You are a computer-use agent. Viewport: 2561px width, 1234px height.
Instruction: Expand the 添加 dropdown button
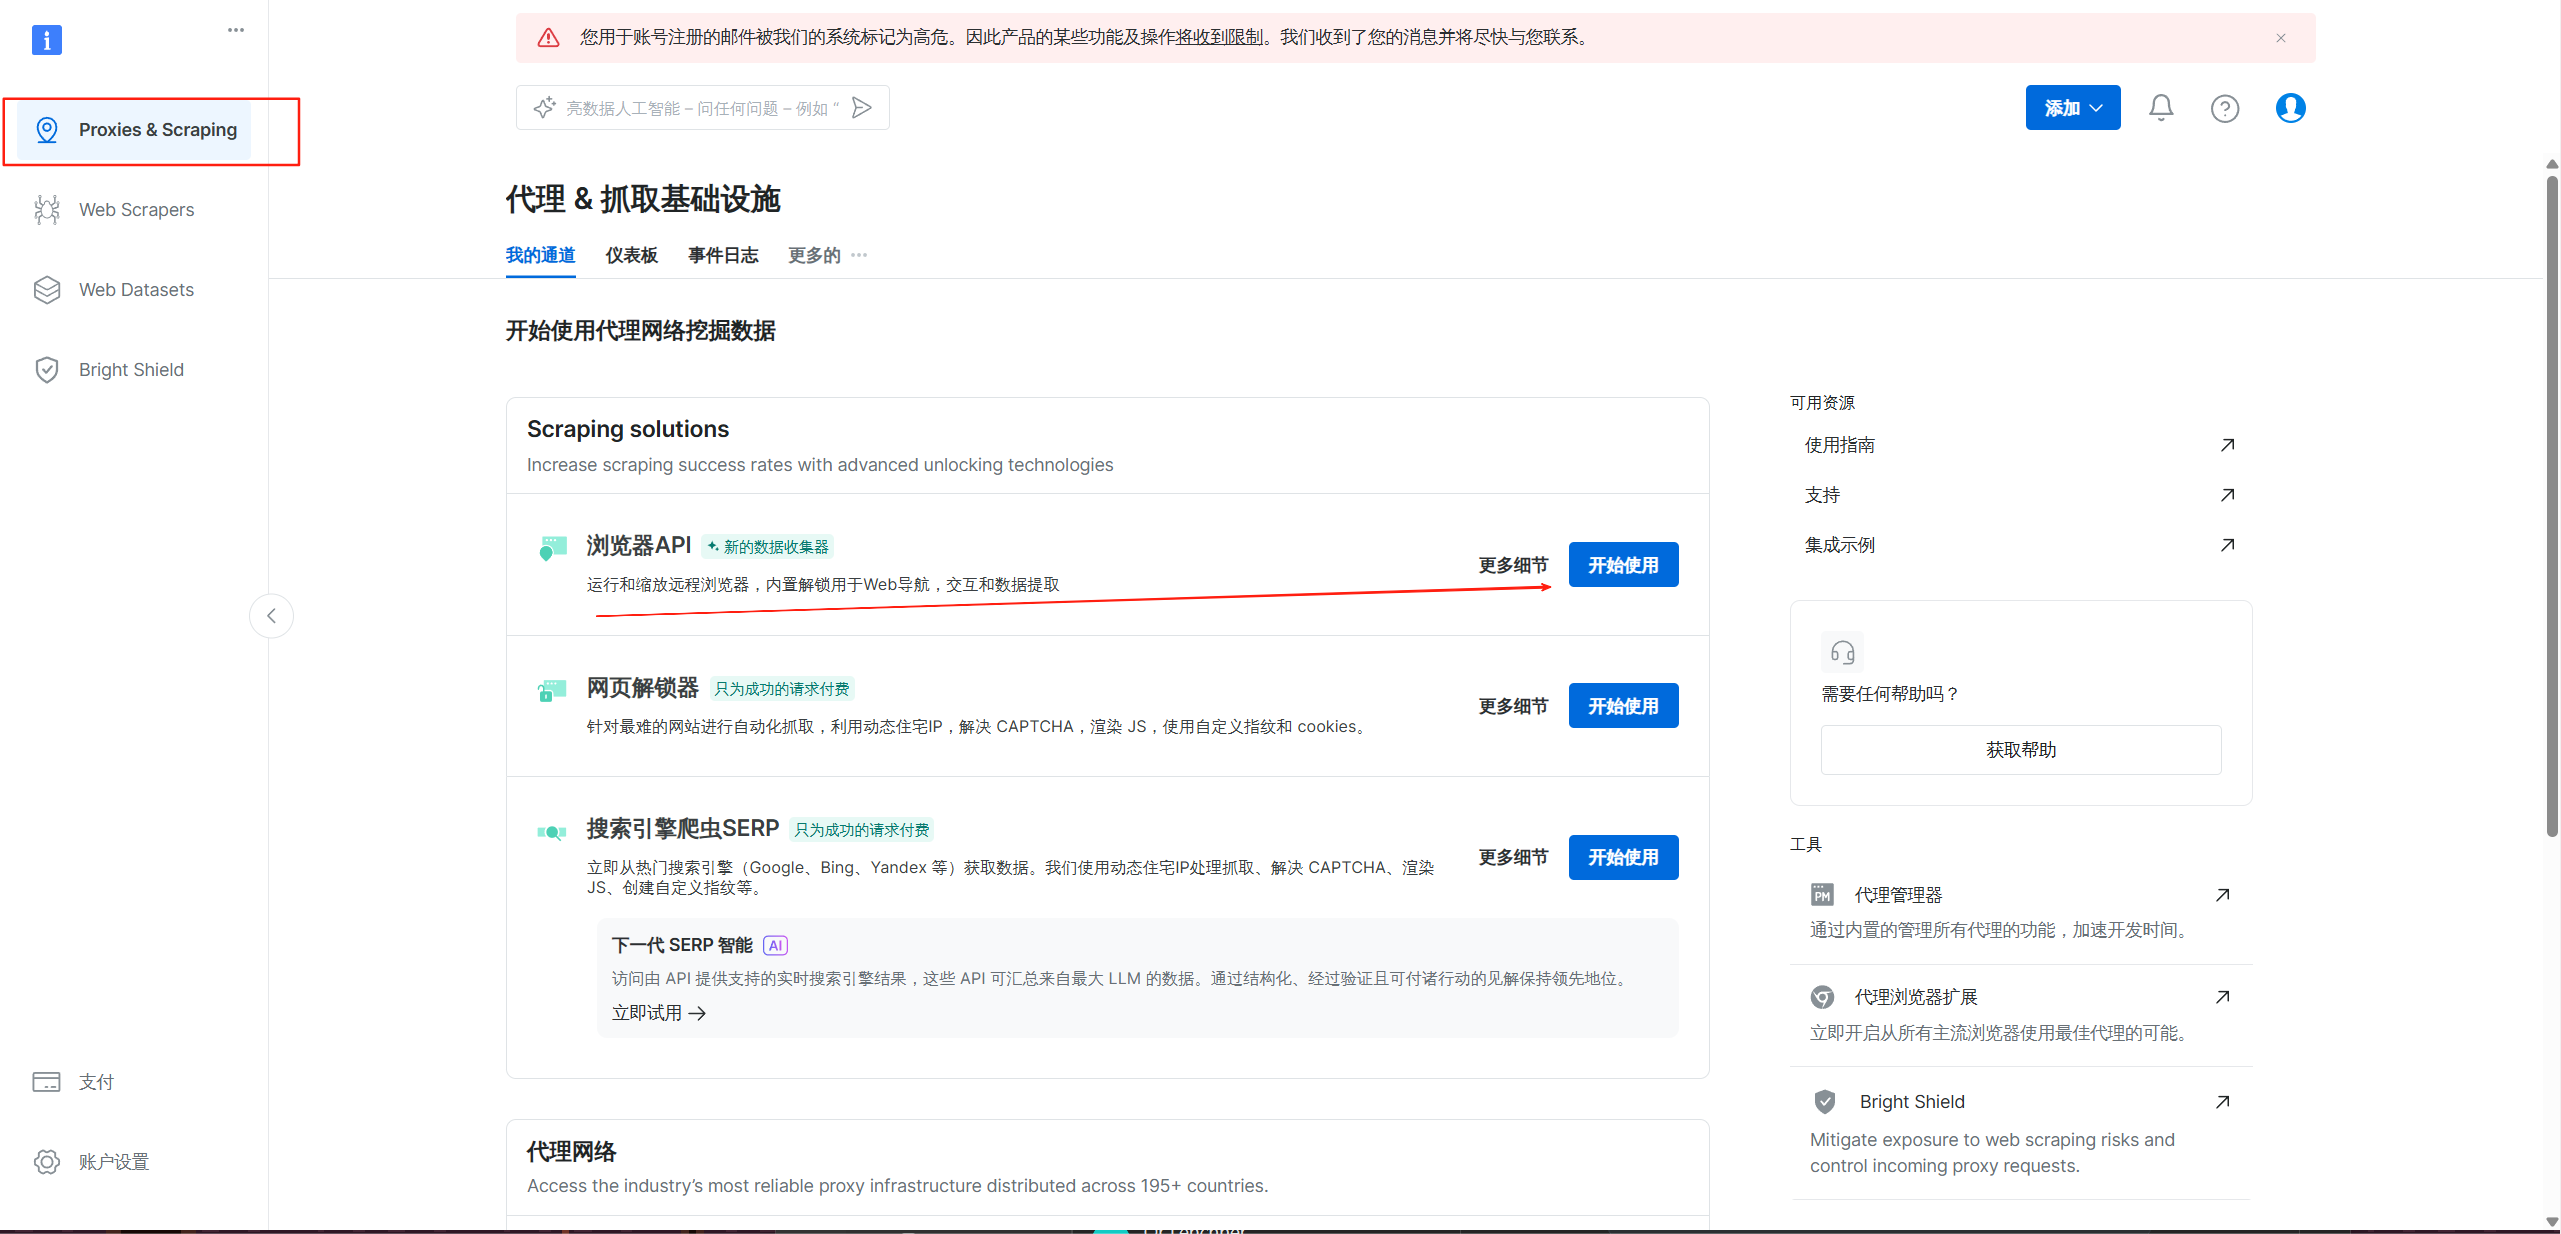(2072, 108)
